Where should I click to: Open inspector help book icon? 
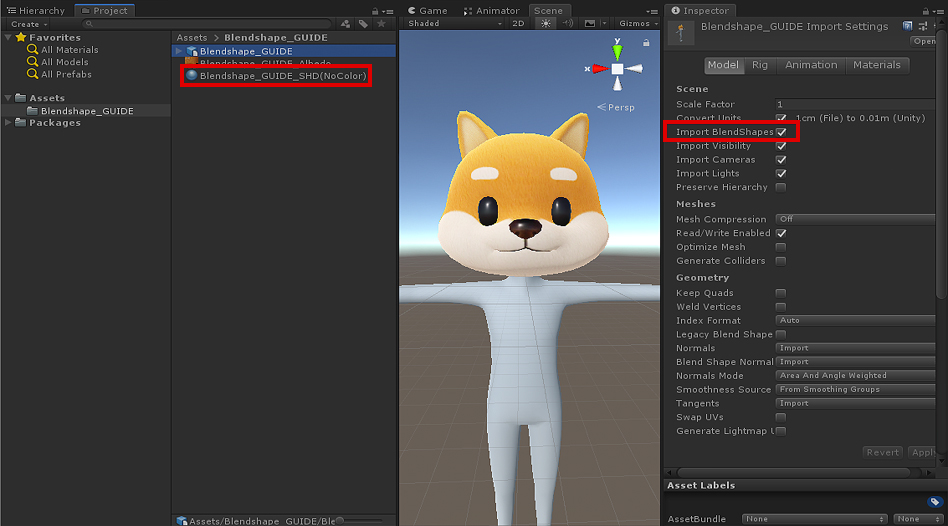907,26
